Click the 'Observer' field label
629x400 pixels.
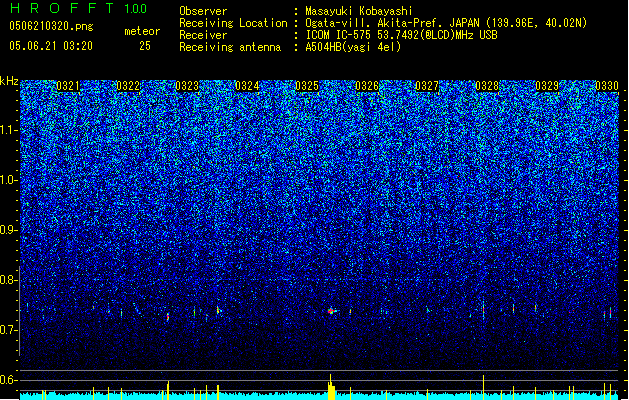coord(203,11)
